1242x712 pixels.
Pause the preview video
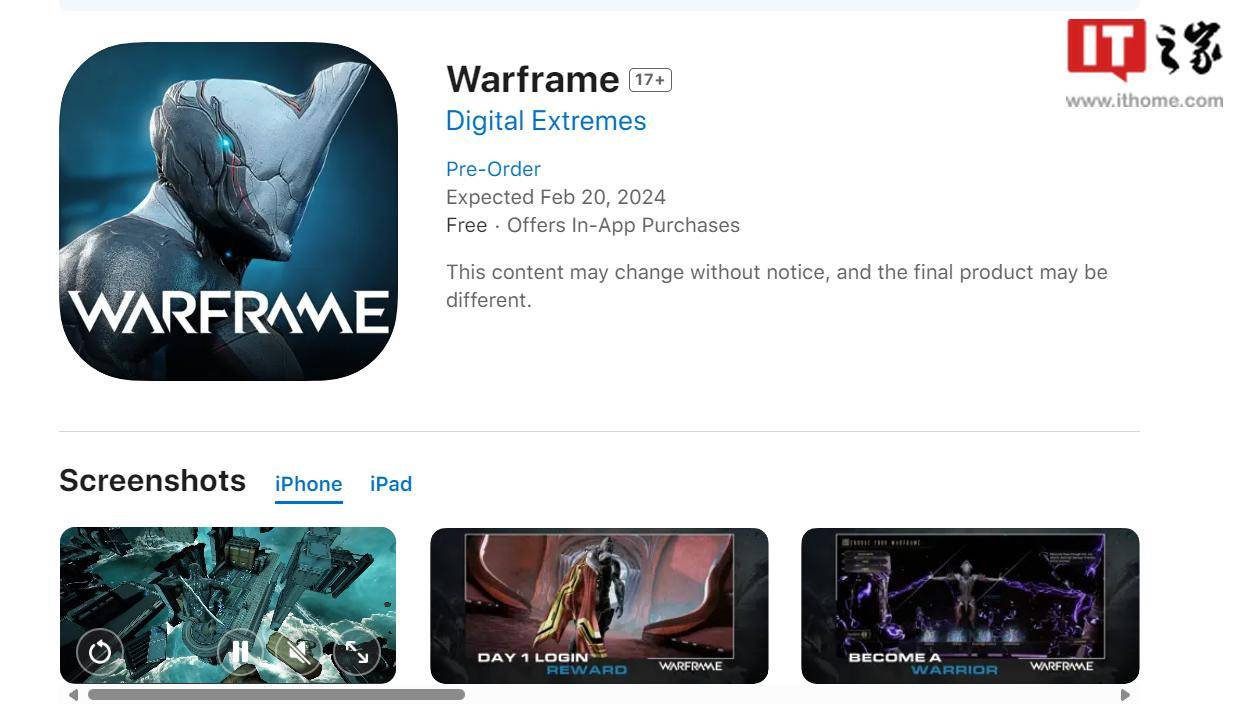tap(240, 652)
